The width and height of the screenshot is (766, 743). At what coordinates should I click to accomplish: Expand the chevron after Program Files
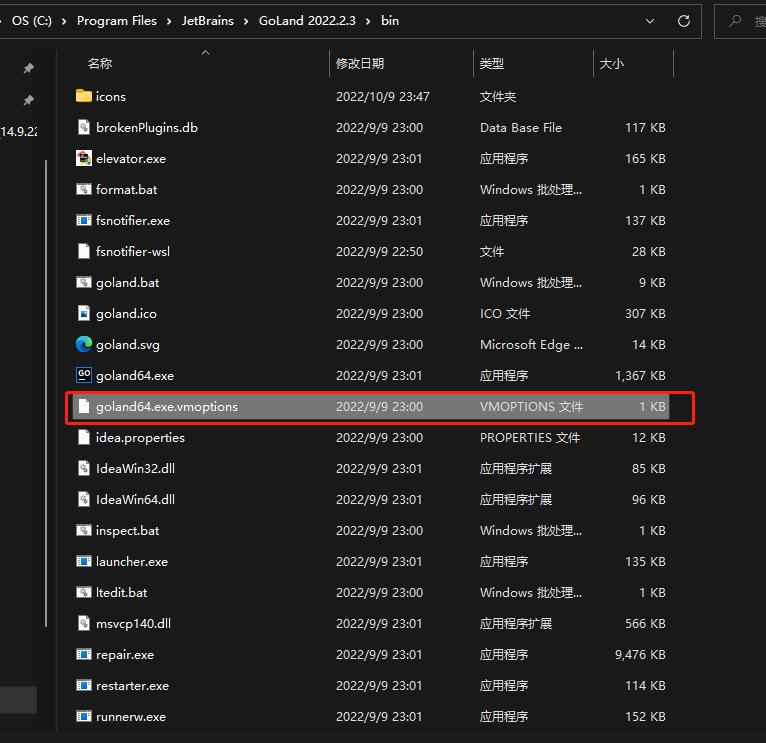(x=169, y=21)
